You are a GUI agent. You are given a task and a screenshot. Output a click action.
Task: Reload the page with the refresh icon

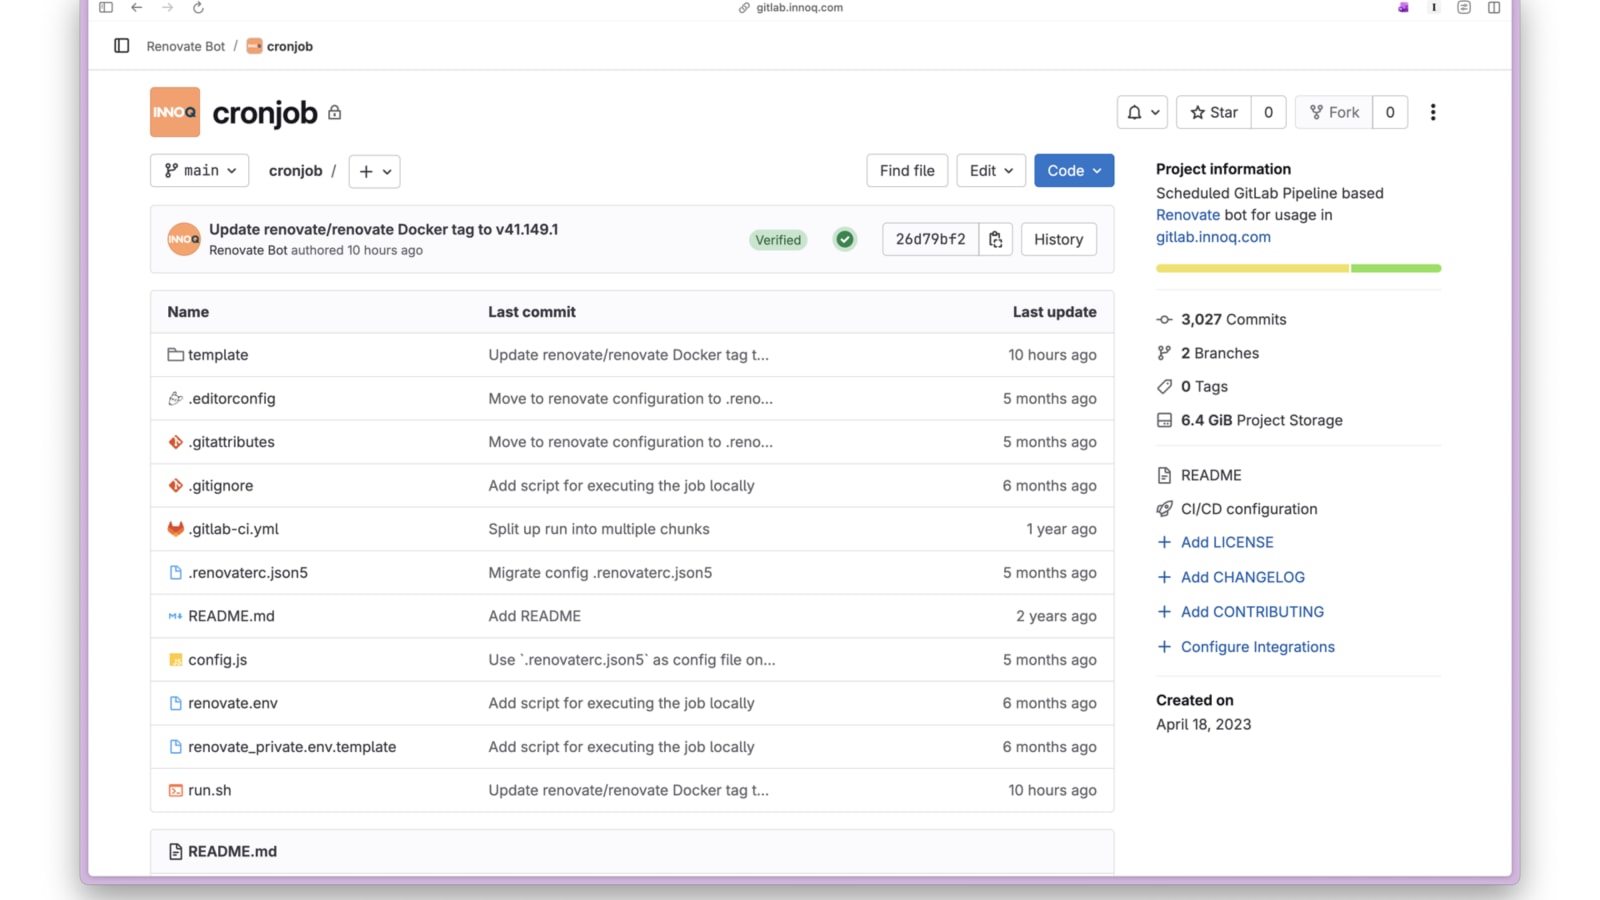tap(198, 8)
